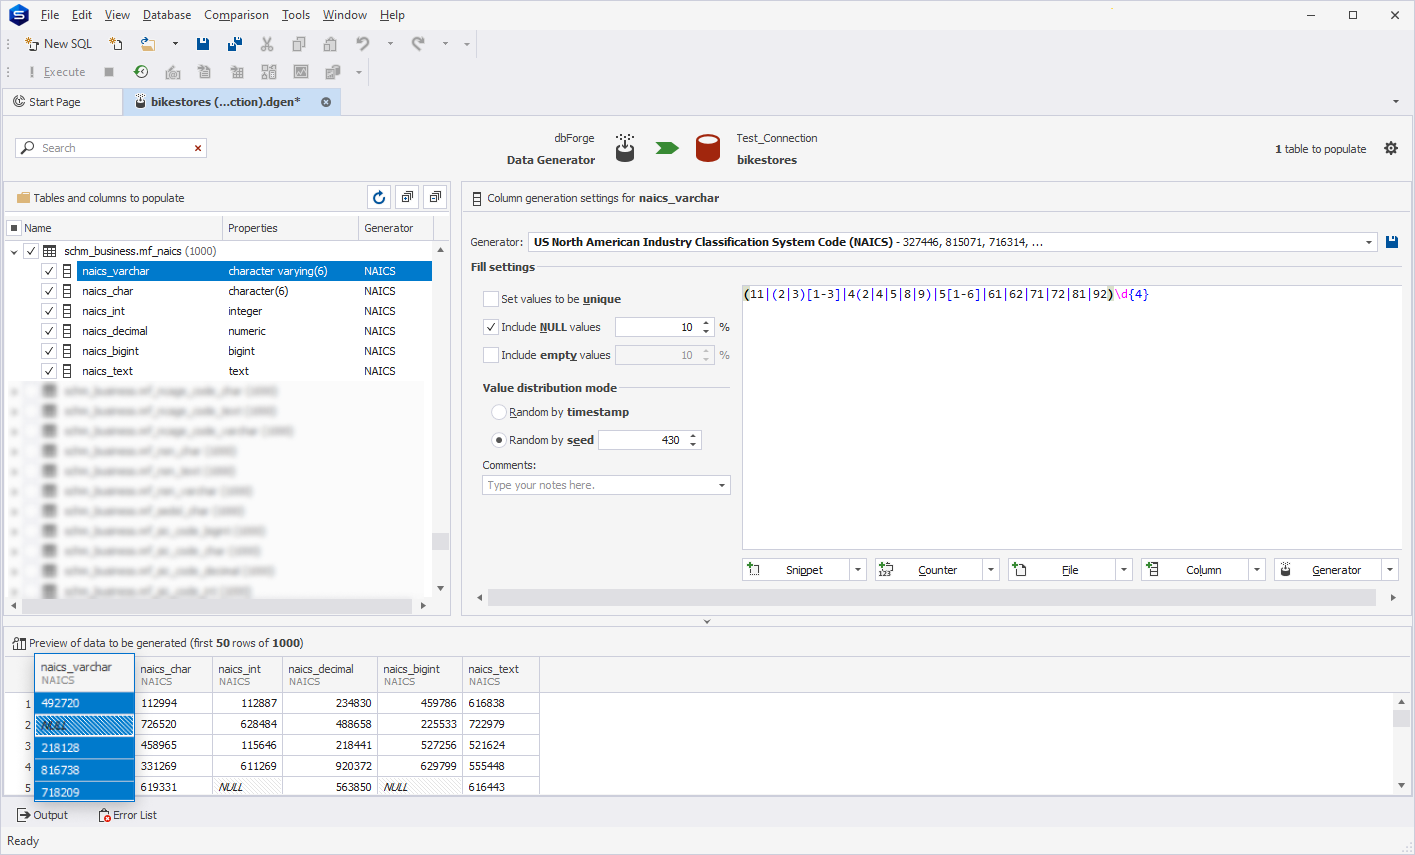Create a new file with the New icon
Image resolution: width=1415 pixels, height=855 pixels.
(x=116, y=44)
